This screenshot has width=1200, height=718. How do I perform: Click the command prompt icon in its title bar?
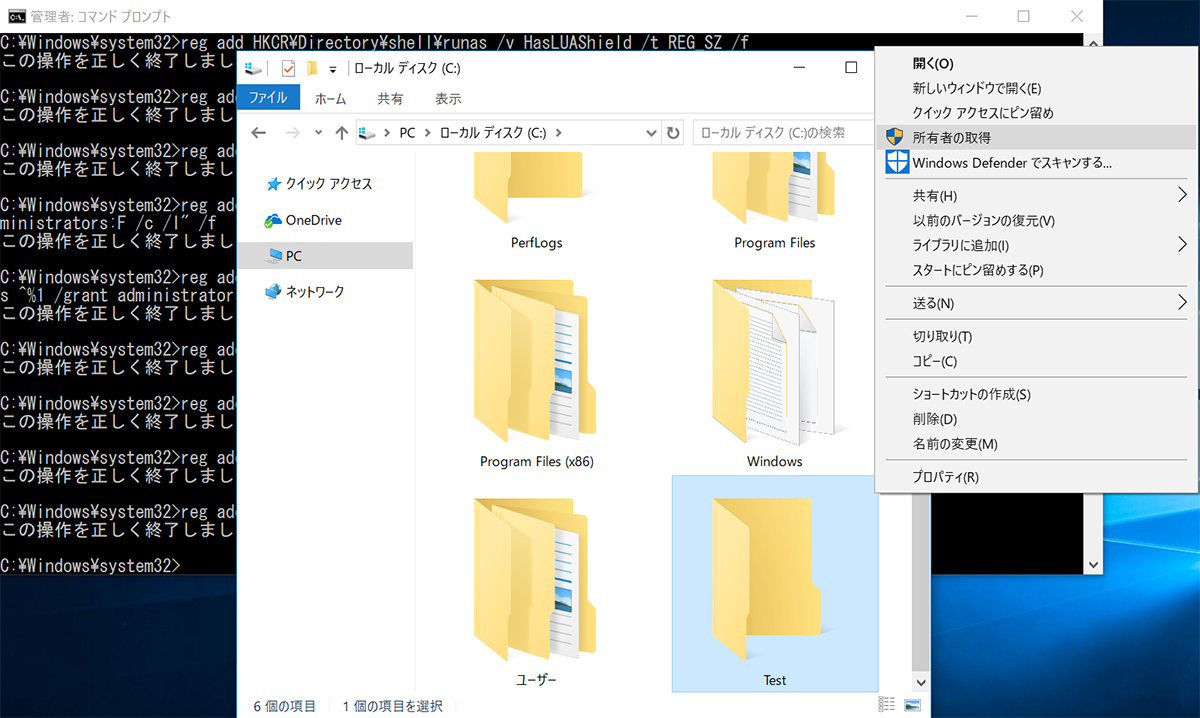pos(18,15)
